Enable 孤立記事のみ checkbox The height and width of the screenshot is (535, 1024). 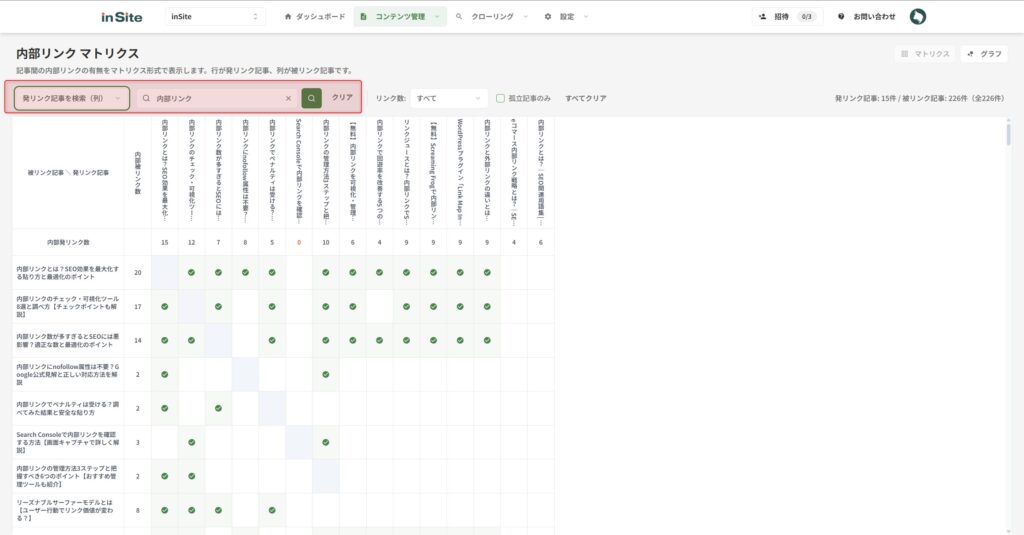(501, 98)
